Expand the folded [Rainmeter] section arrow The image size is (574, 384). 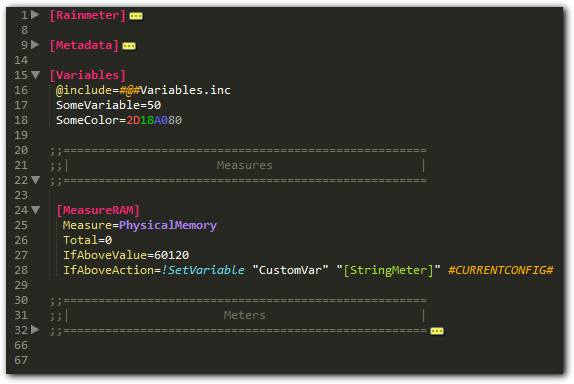(x=35, y=15)
